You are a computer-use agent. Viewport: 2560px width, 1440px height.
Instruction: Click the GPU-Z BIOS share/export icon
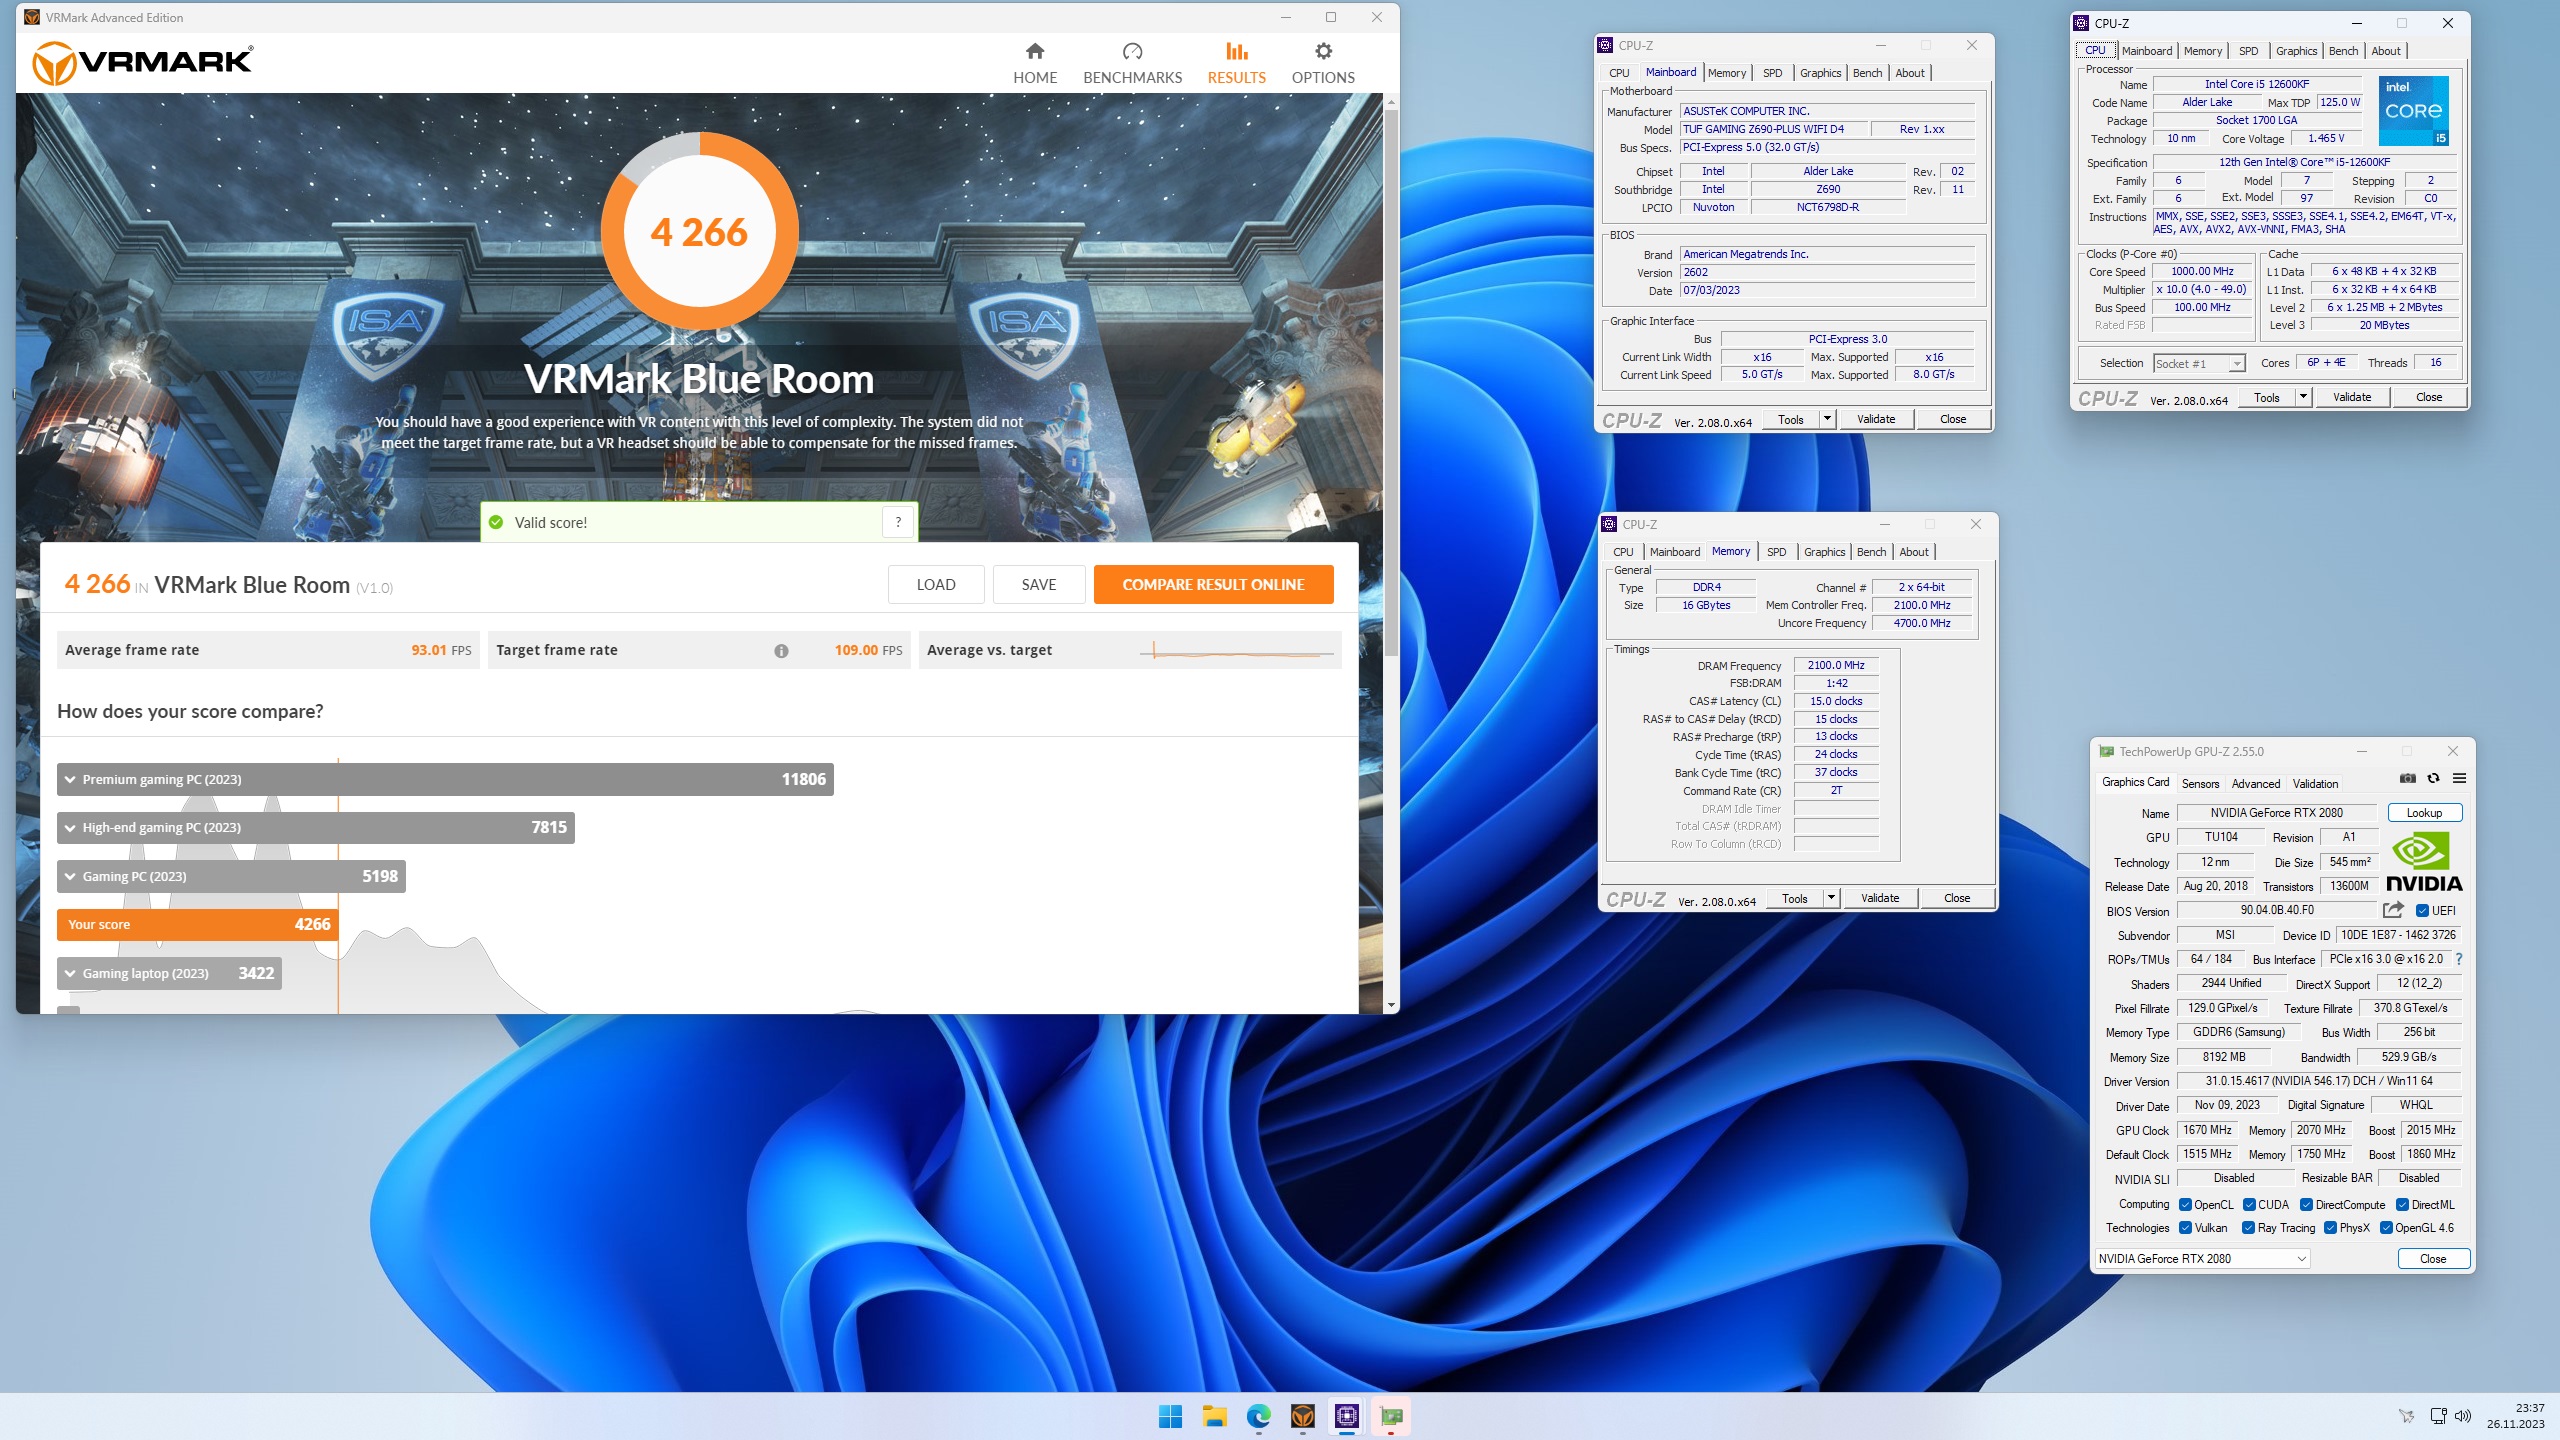[2393, 910]
